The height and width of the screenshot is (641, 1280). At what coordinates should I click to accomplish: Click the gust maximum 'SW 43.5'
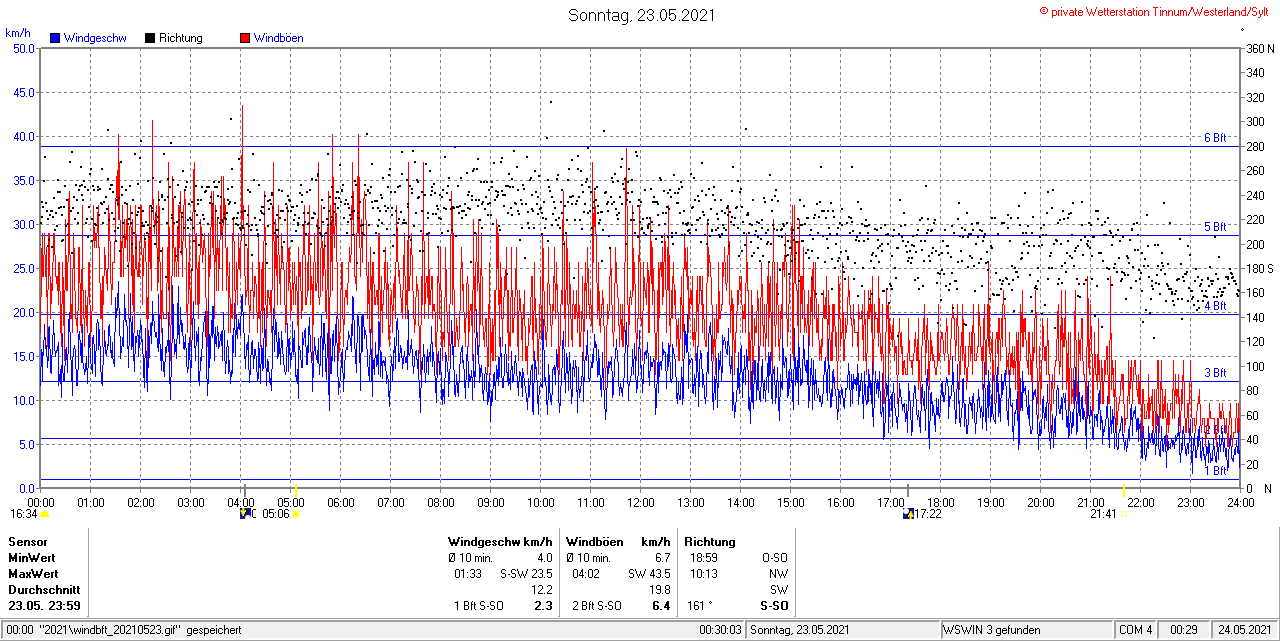pos(649,573)
